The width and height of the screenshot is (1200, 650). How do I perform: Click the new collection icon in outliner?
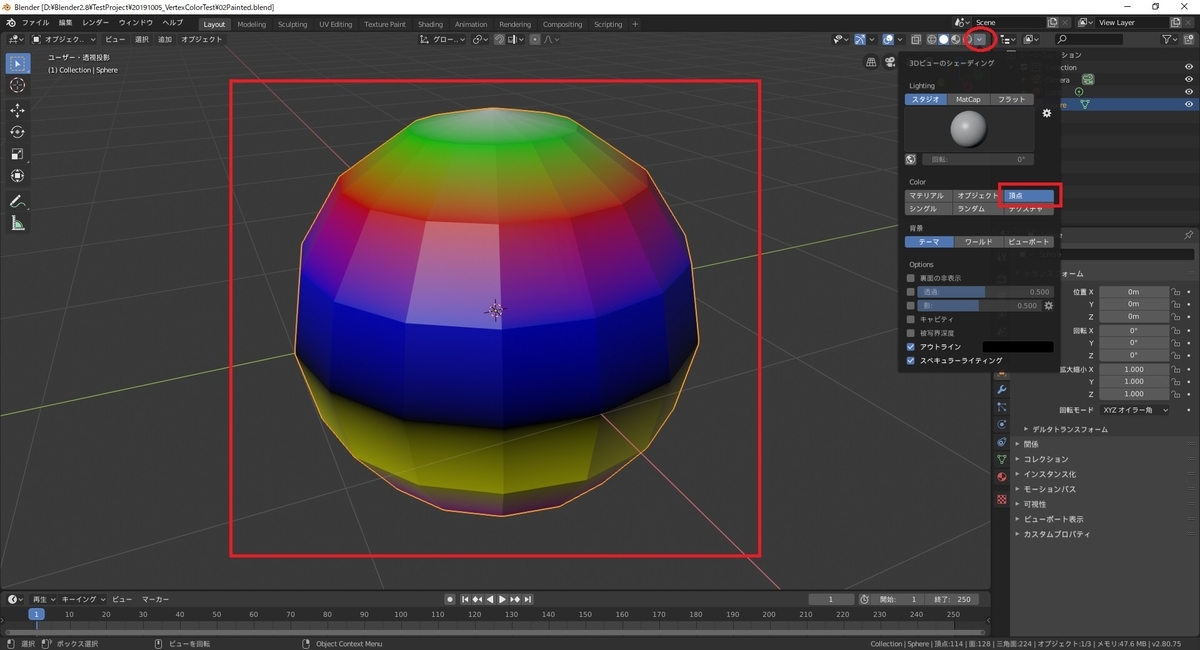pos(1189,39)
